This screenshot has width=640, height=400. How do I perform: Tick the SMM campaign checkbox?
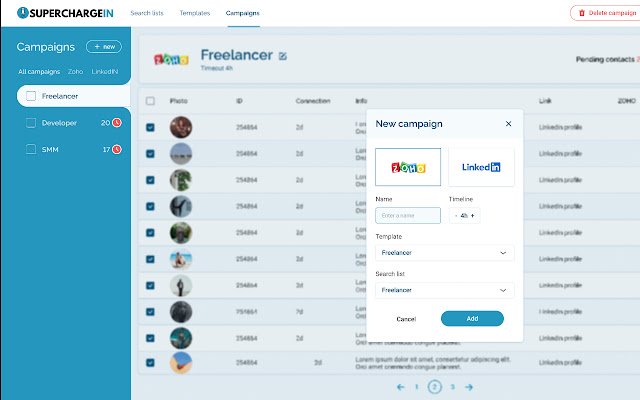click(31, 149)
